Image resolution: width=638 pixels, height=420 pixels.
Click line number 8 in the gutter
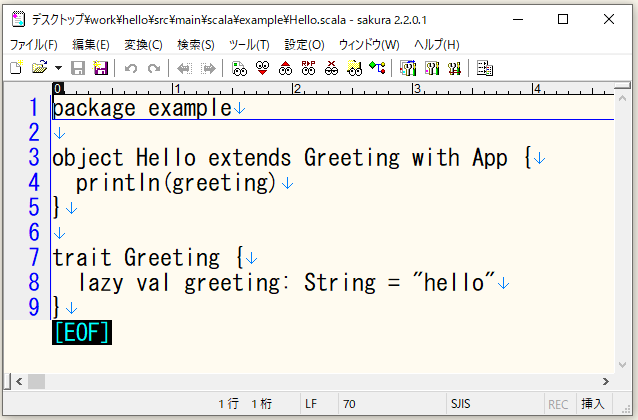33,282
